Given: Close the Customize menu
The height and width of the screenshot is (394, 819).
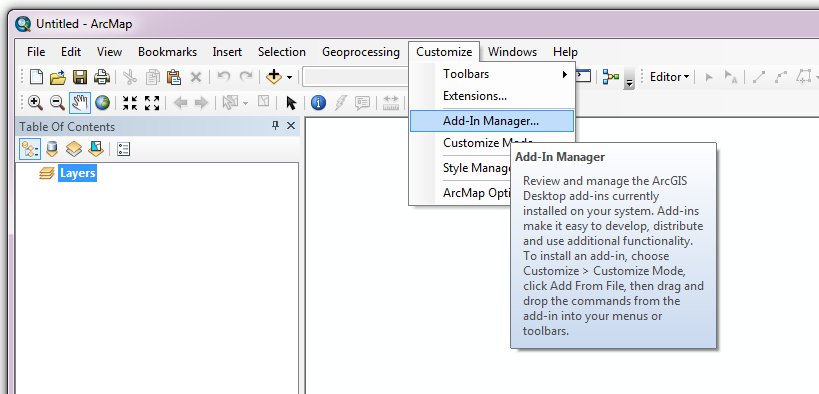Looking at the screenshot, I should 444,52.
